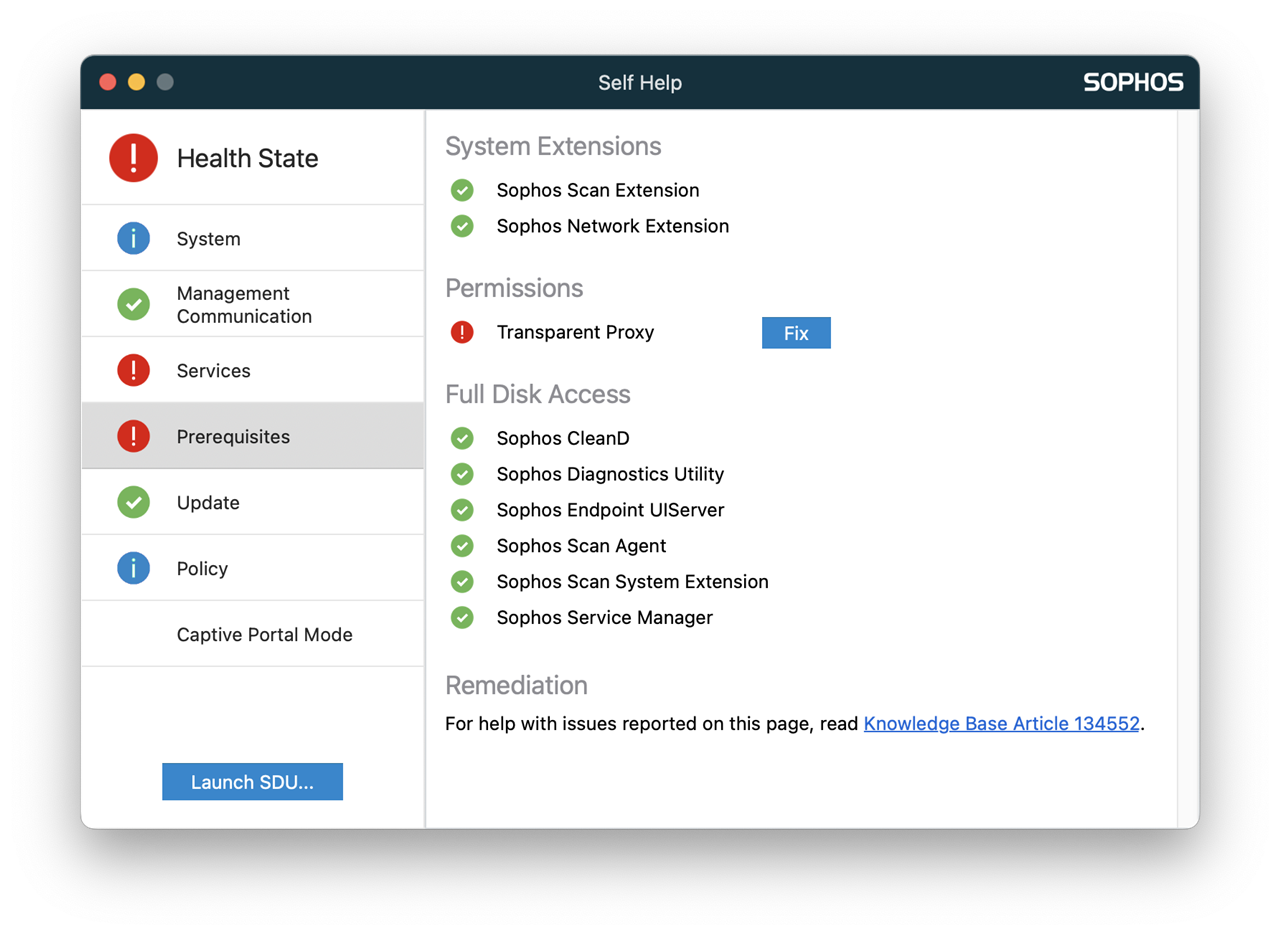Click the red alert icon beside Services
This screenshot has height=935, width=1280.
pyautogui.click(x=134, y=371)
